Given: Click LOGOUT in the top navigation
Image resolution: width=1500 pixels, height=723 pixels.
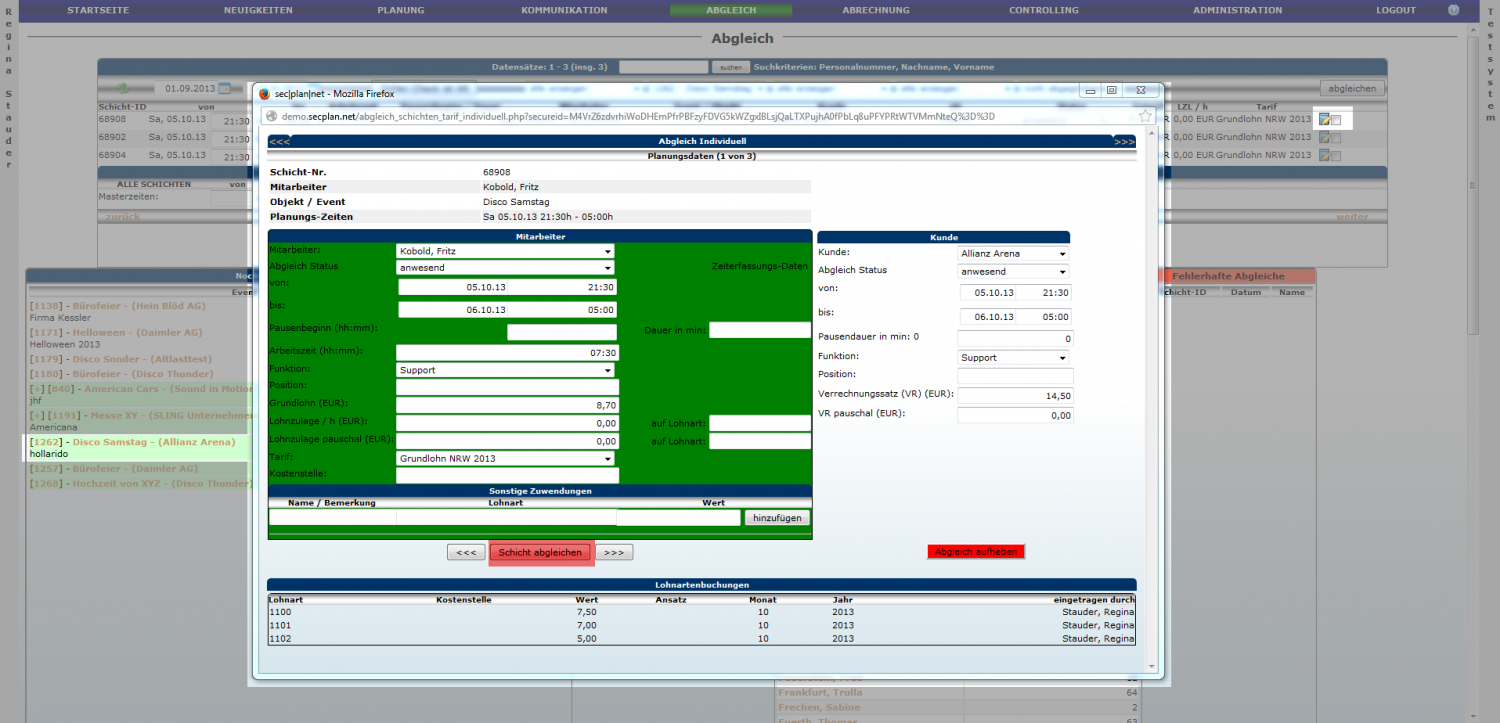Looking at the screenshot, I should [x=1396, y=10].
